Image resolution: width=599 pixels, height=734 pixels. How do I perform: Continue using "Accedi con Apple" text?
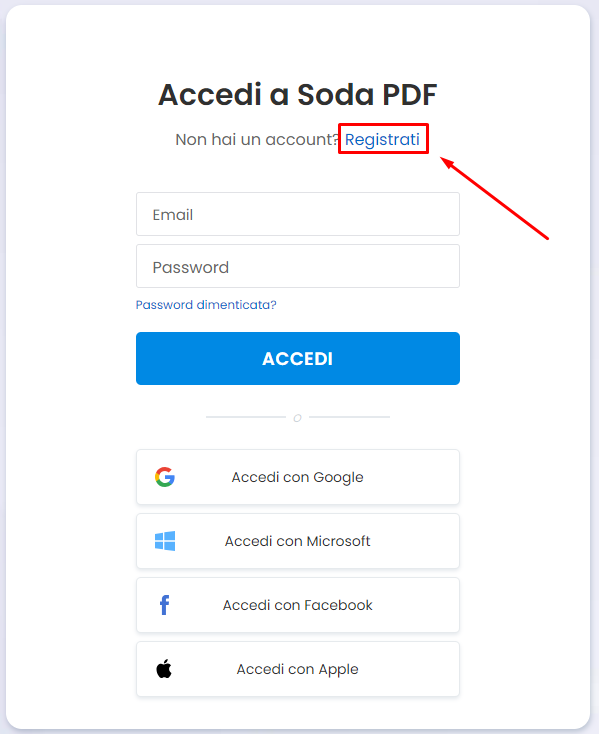coord(298,669)
